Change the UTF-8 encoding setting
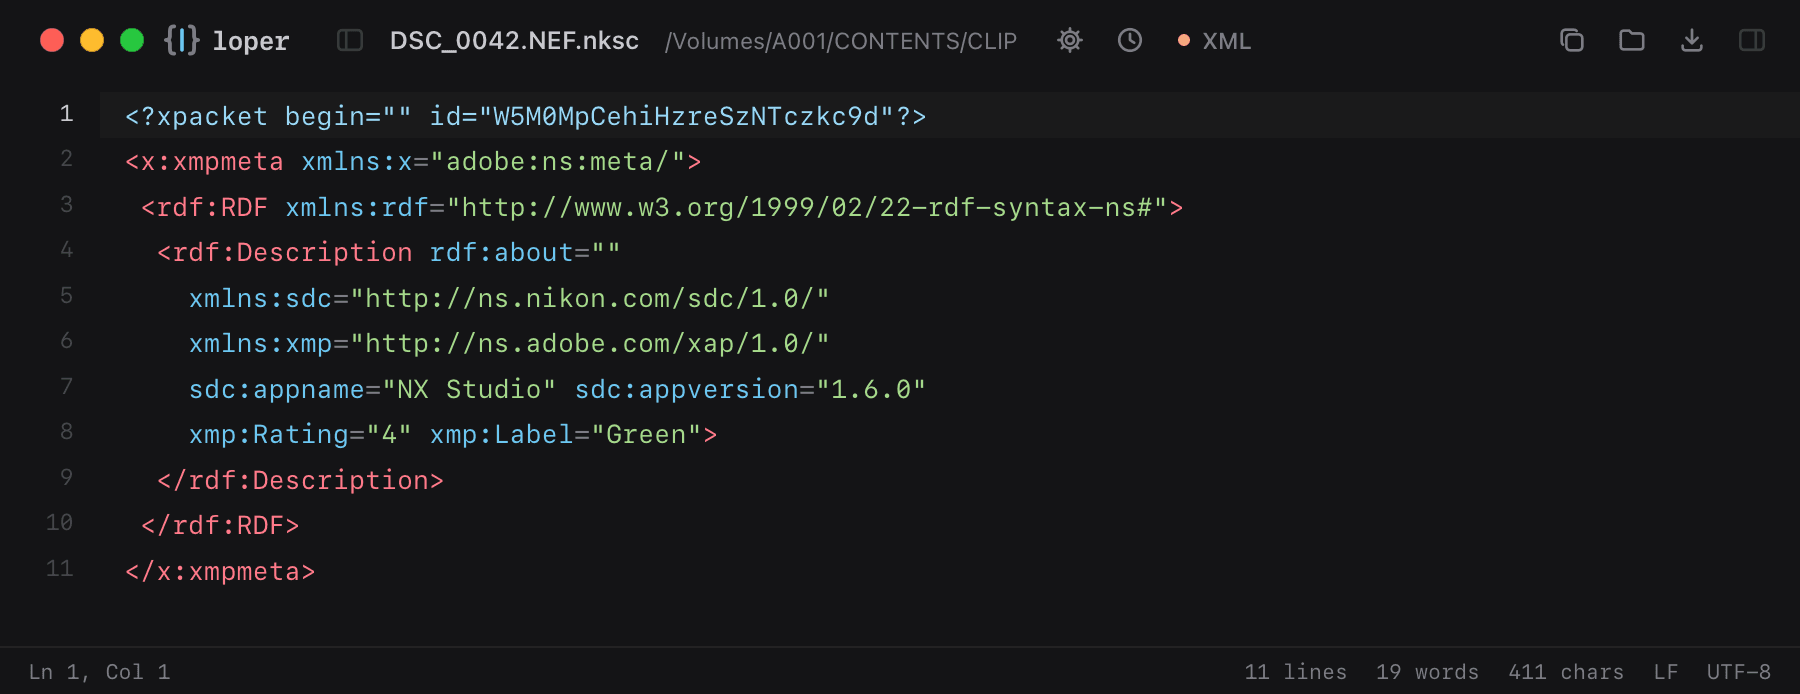The height and width of the screenshot is (694, 1800). click(1739, 672)
